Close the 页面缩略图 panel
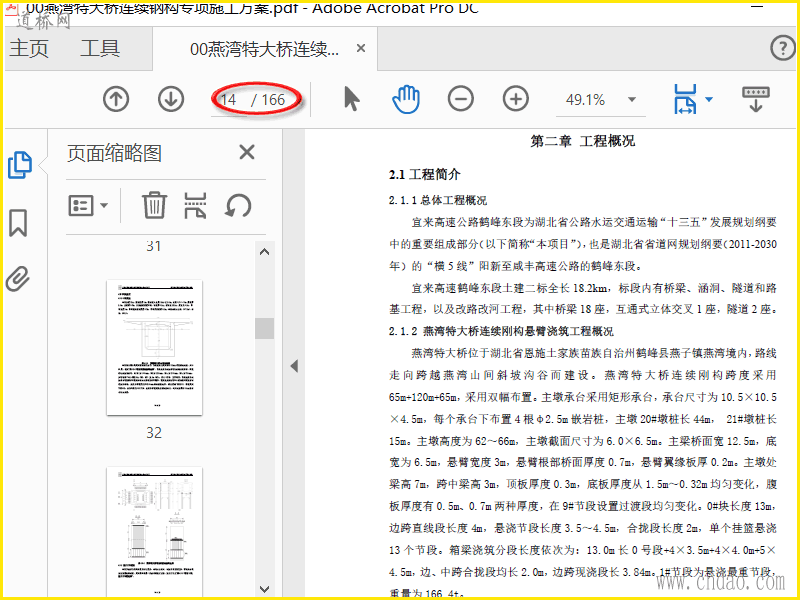This screenshot has width=800, height=600. click(247, 152)
